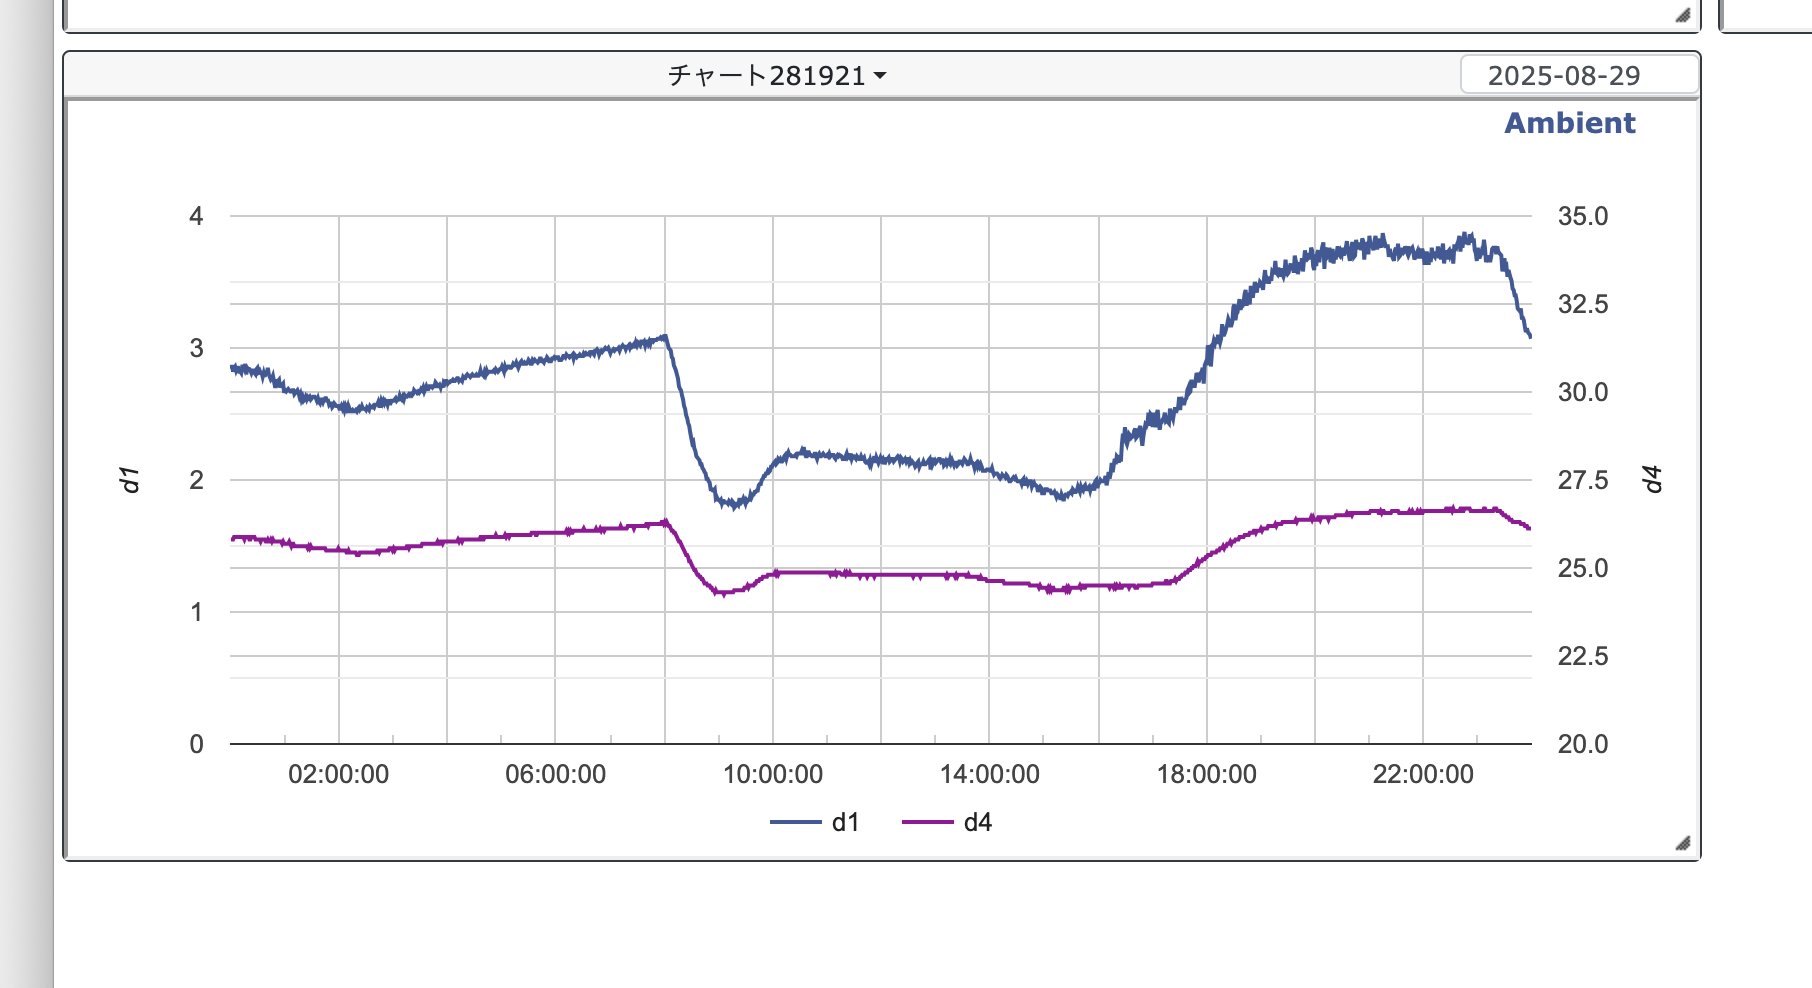Image resolution: width=1812 pixels, height=988 pixels.
Task: Click the 35.0 tick label on the right axis
Action: (1582, 213)
